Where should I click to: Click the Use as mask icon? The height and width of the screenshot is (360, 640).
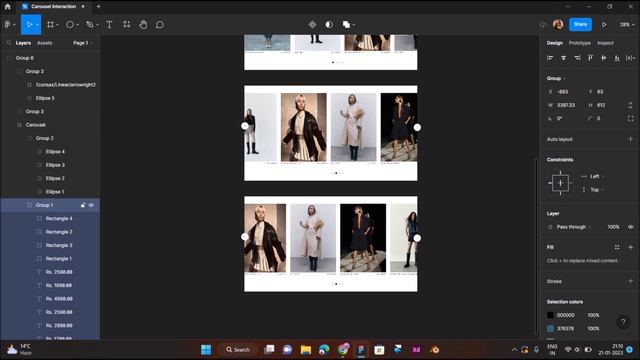coord(329,24)
